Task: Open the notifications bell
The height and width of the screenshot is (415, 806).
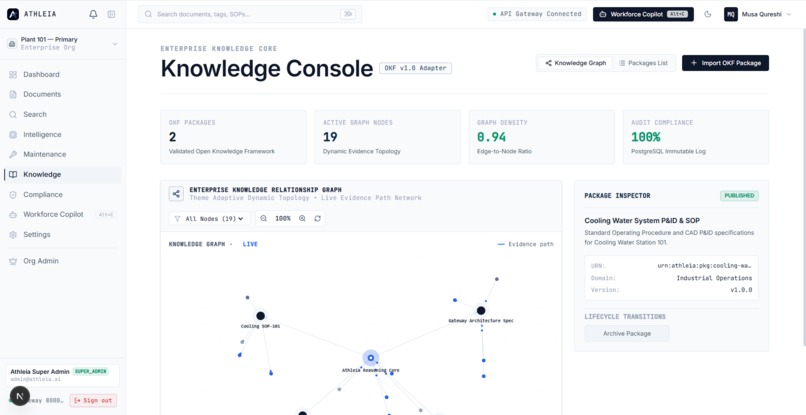Action: point(93,14)
